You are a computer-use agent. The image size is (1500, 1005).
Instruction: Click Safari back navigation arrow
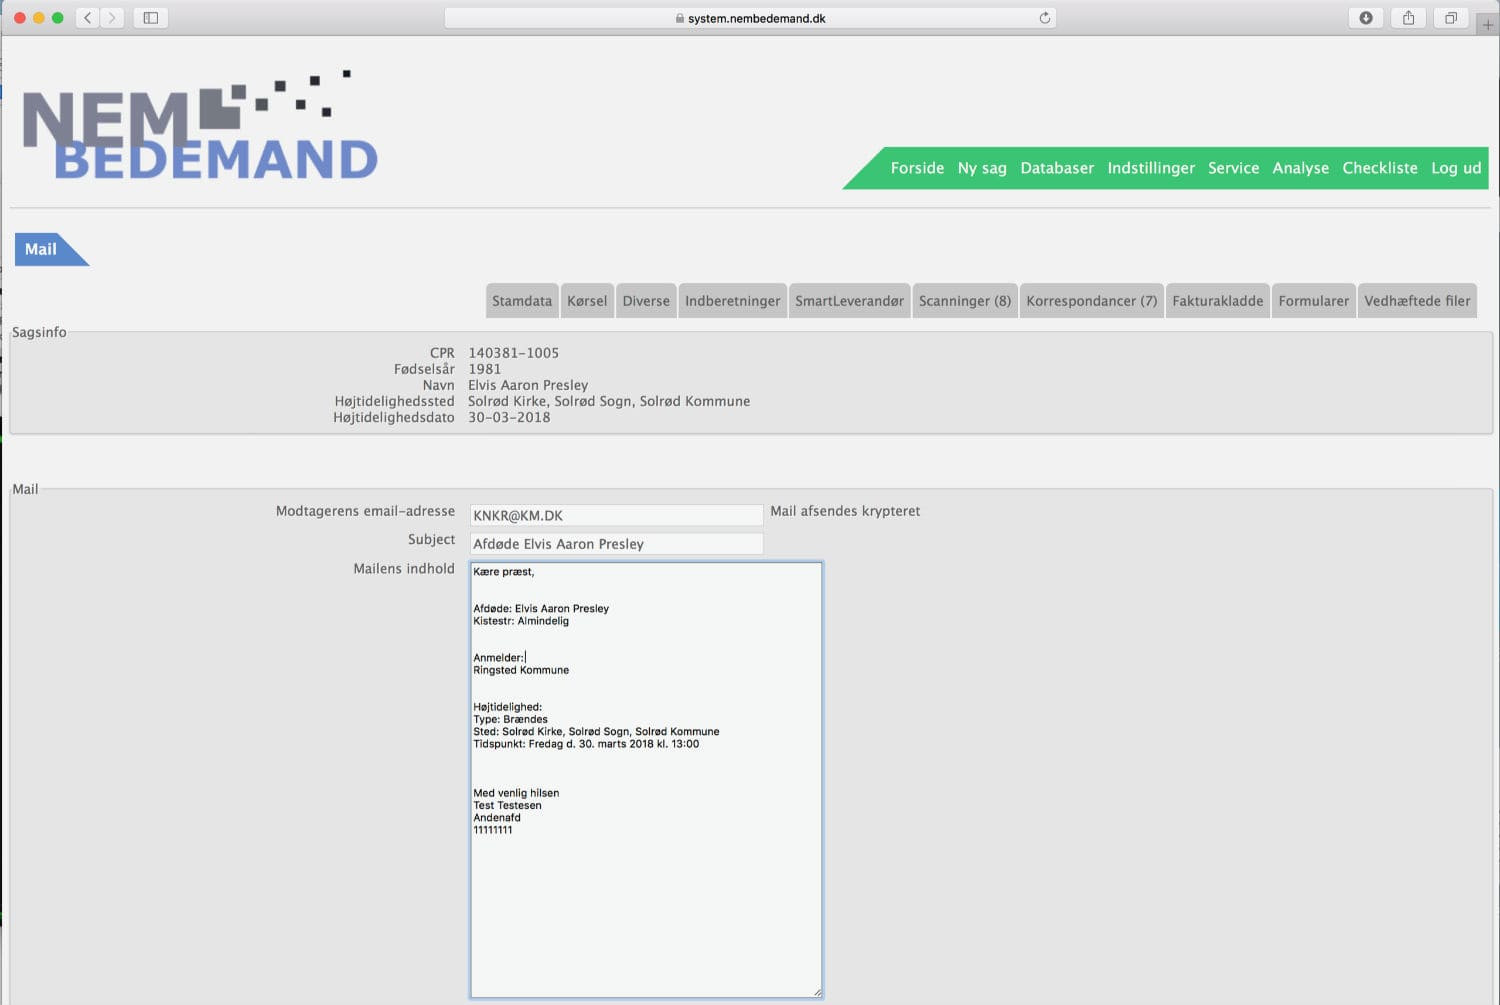(x=88, y=18)
